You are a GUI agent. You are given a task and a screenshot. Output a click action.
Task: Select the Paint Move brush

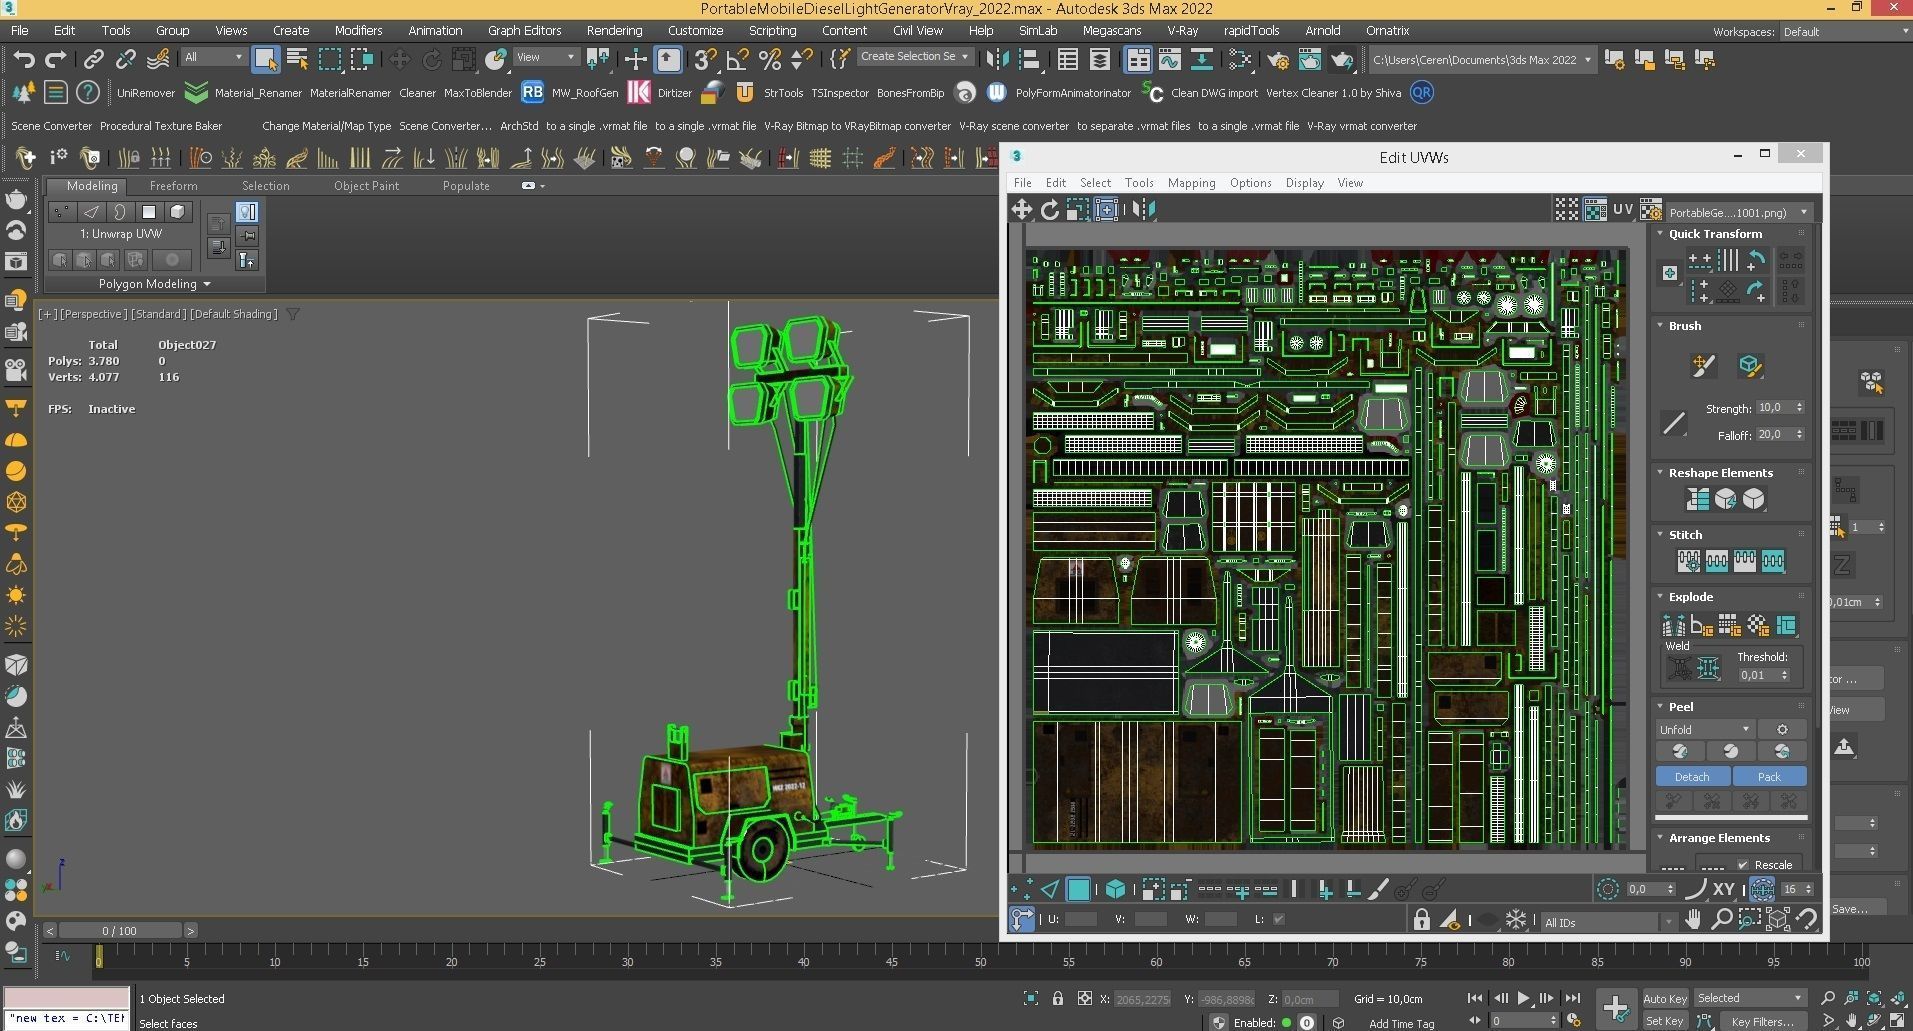(1704, 366)
